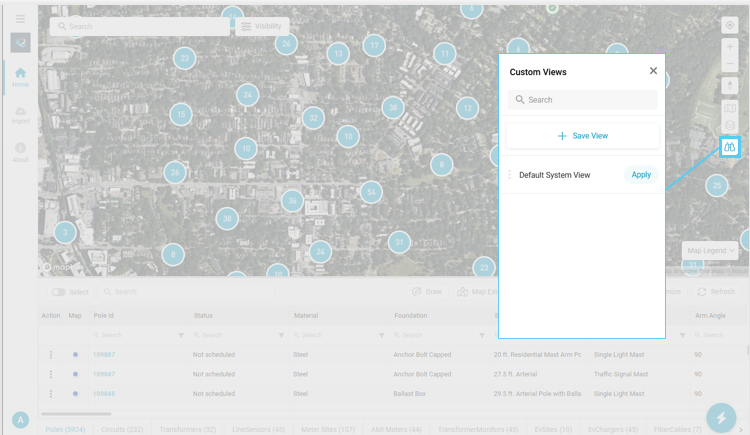This screenshot has width=750, height=435.
Task: Zoom out with the minus map control
Action: (x=729, y=64)
